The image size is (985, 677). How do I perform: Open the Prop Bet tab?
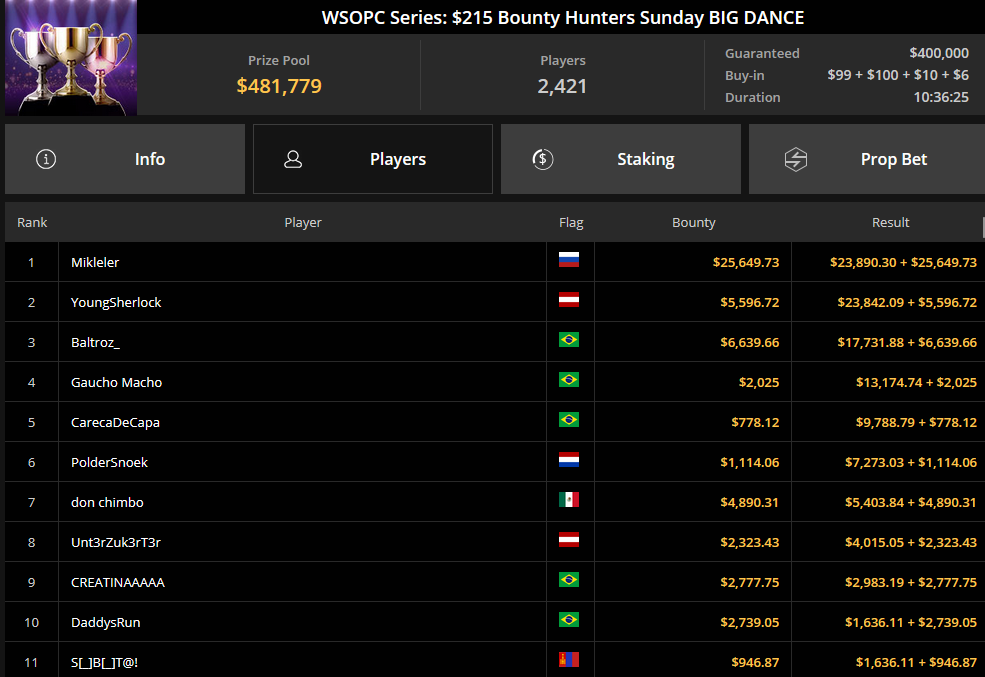coord(867,159)
